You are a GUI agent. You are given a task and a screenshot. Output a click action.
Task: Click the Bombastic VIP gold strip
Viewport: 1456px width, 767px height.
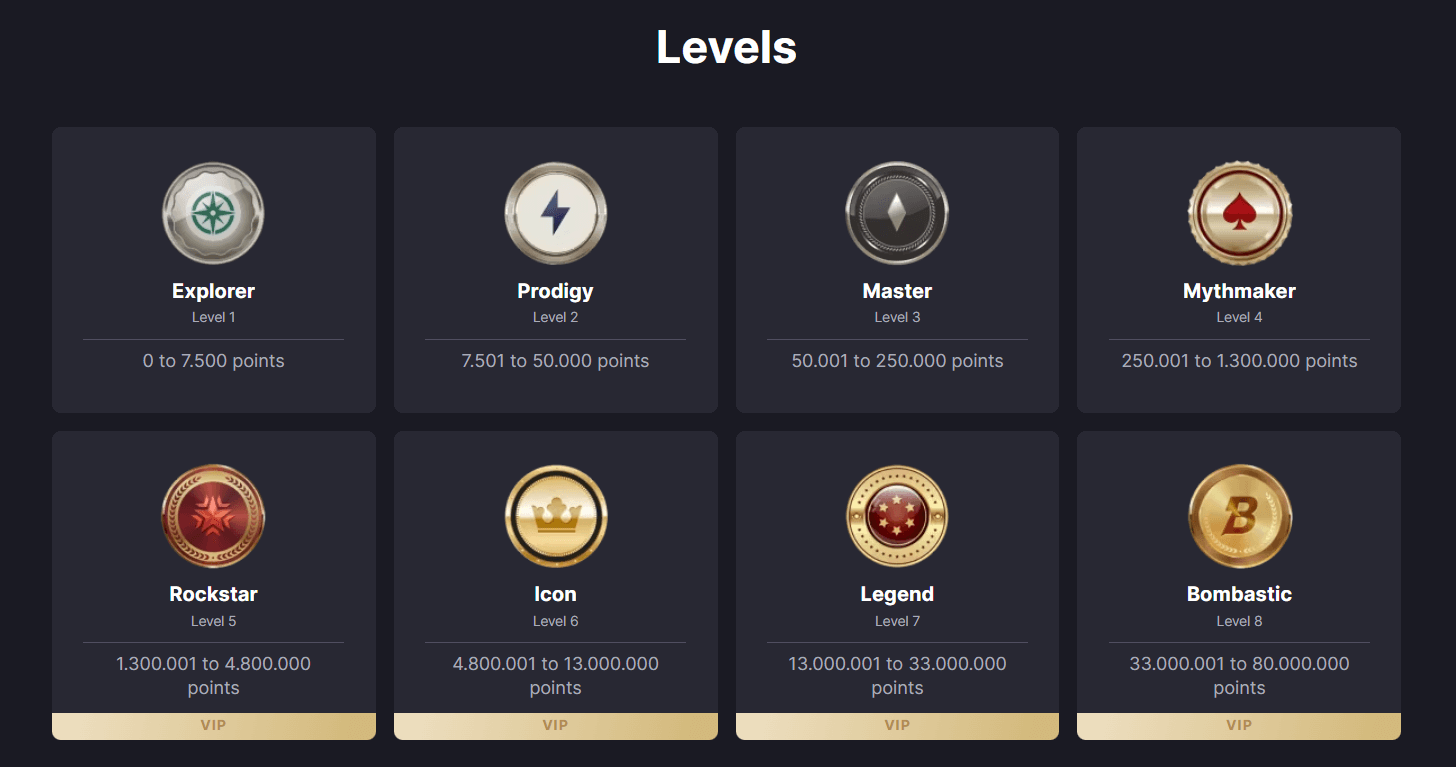(x=1239, y=726)
